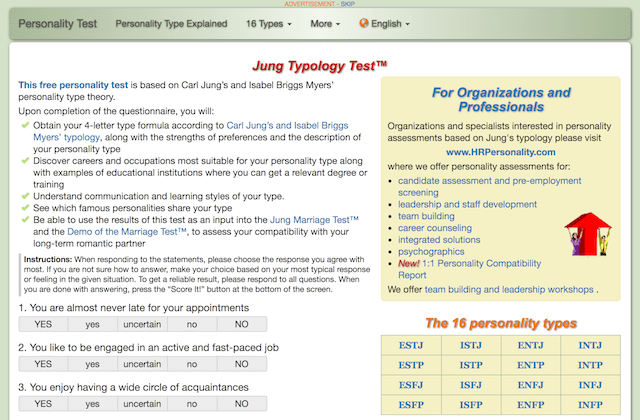Open the ISFP personality type
640x420 pixels.
point(471,405)
